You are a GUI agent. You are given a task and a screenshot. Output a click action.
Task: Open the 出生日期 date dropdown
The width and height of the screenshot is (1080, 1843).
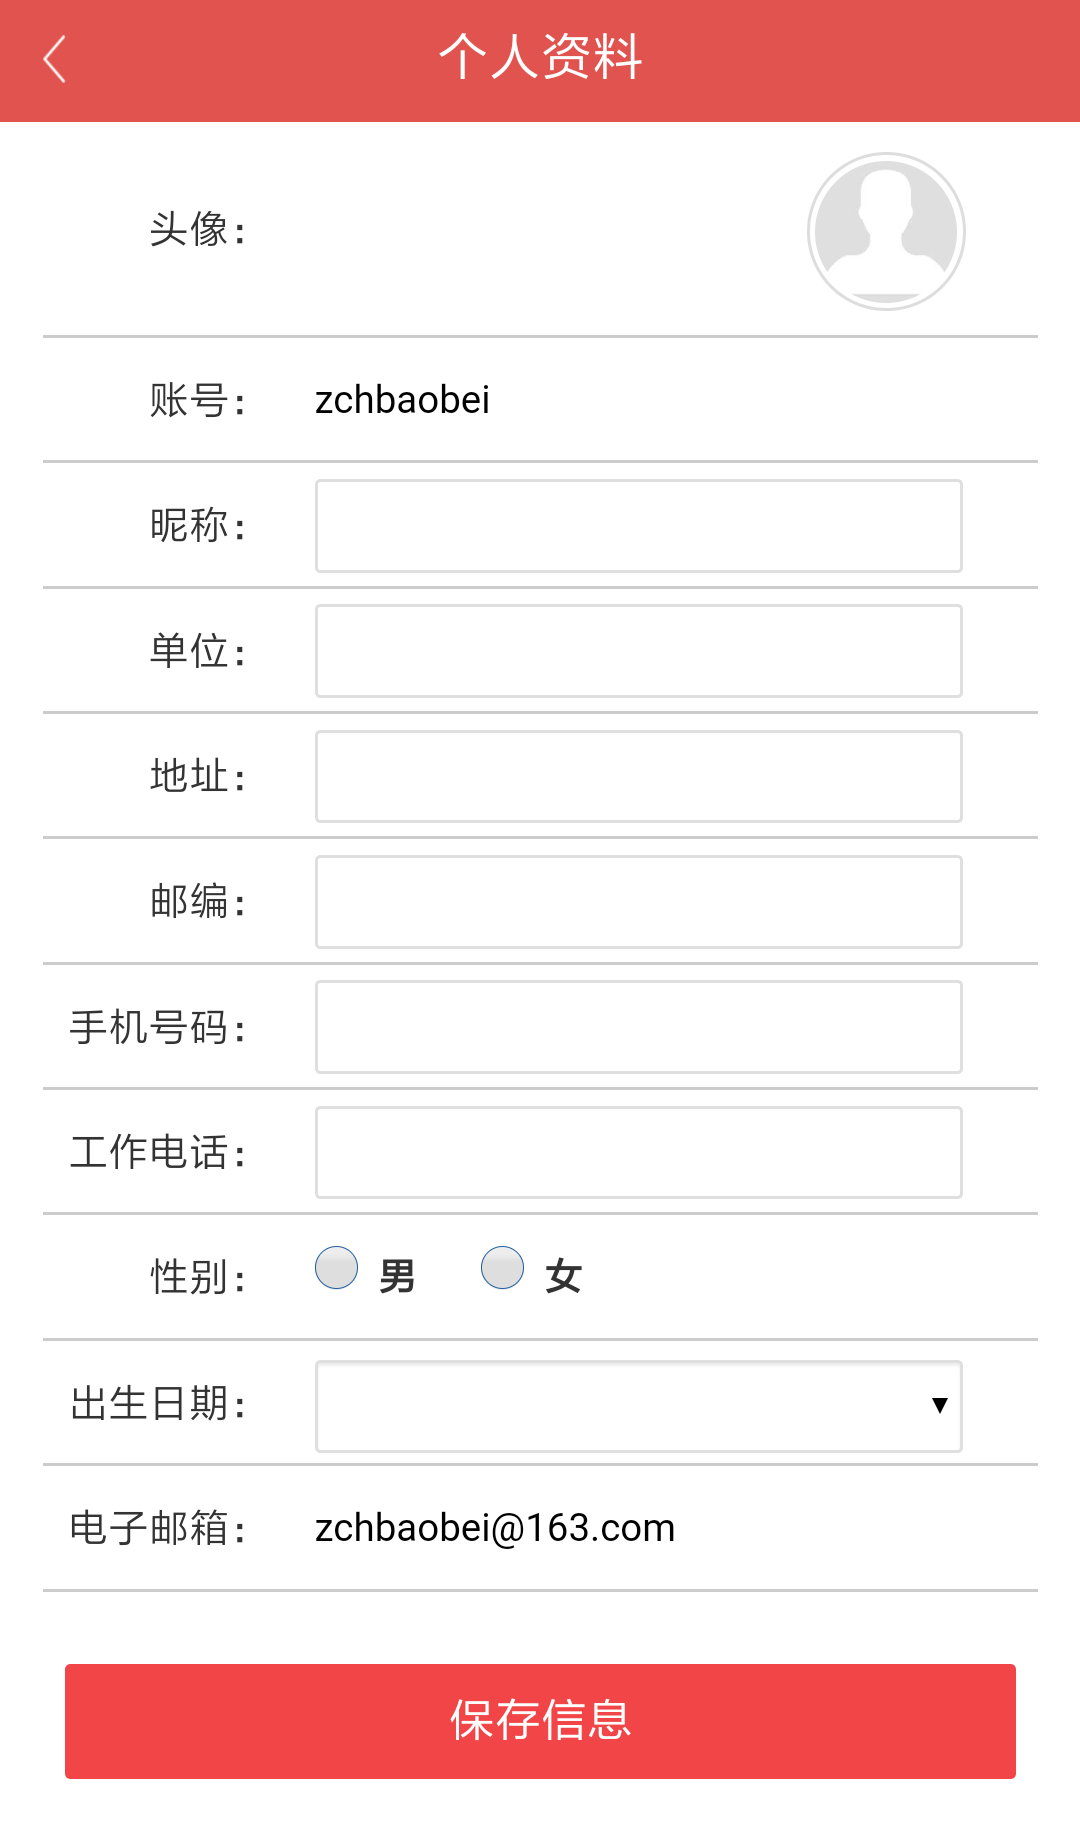tap(639, 1406)
